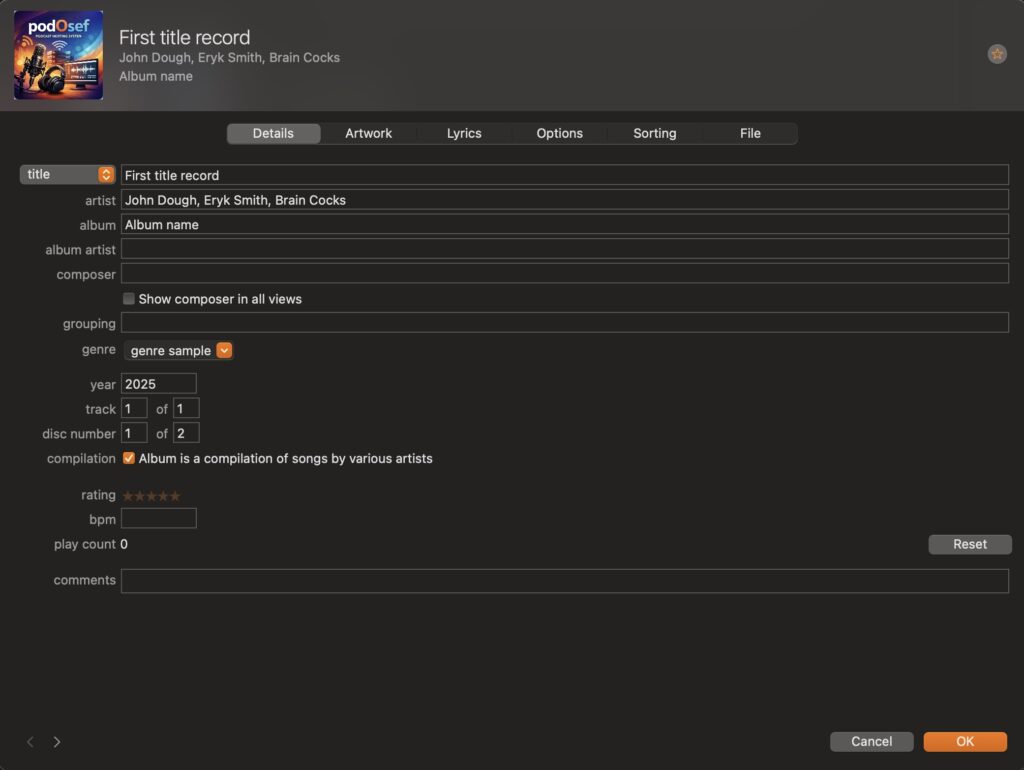The width and height of the screenshot is (1024, 770).
Task: Click the favorite star icon
Action: [x=997, y=54]
